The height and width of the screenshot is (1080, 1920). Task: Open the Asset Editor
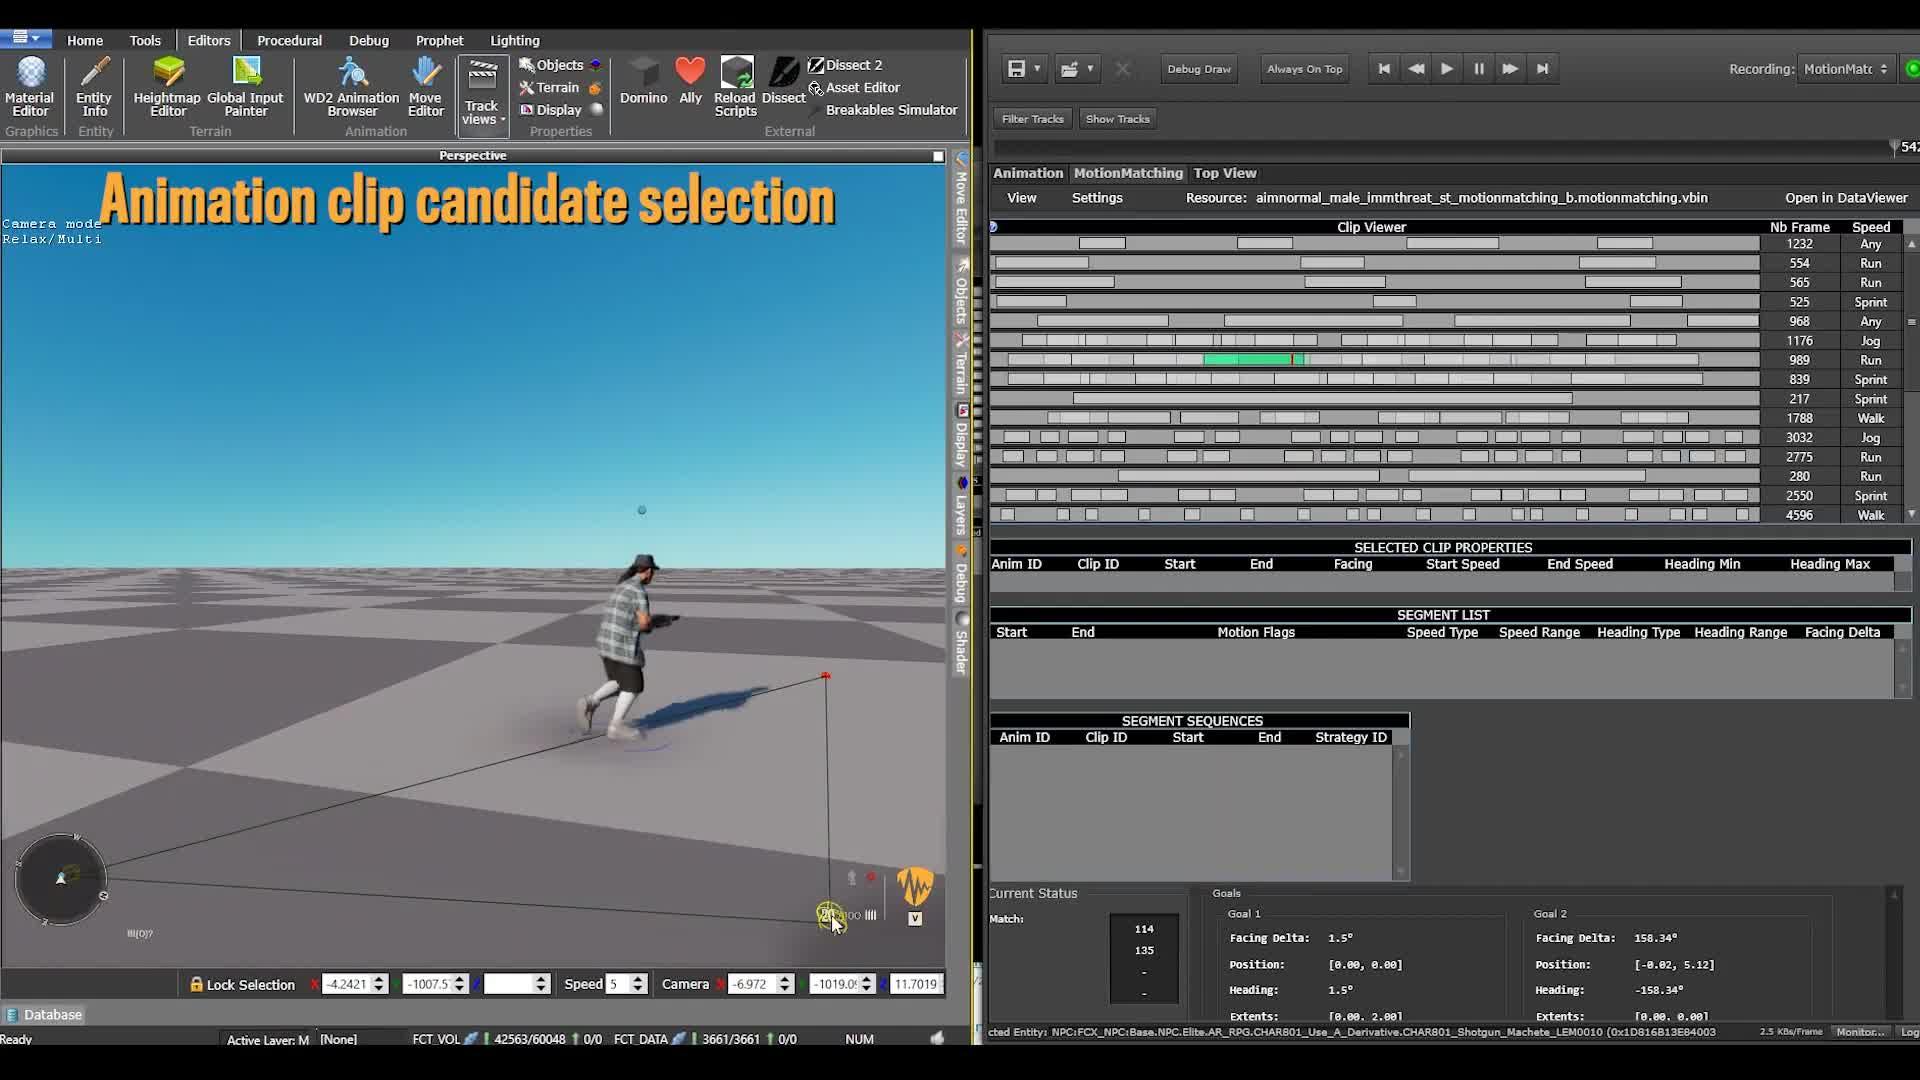tap(860, 87)
